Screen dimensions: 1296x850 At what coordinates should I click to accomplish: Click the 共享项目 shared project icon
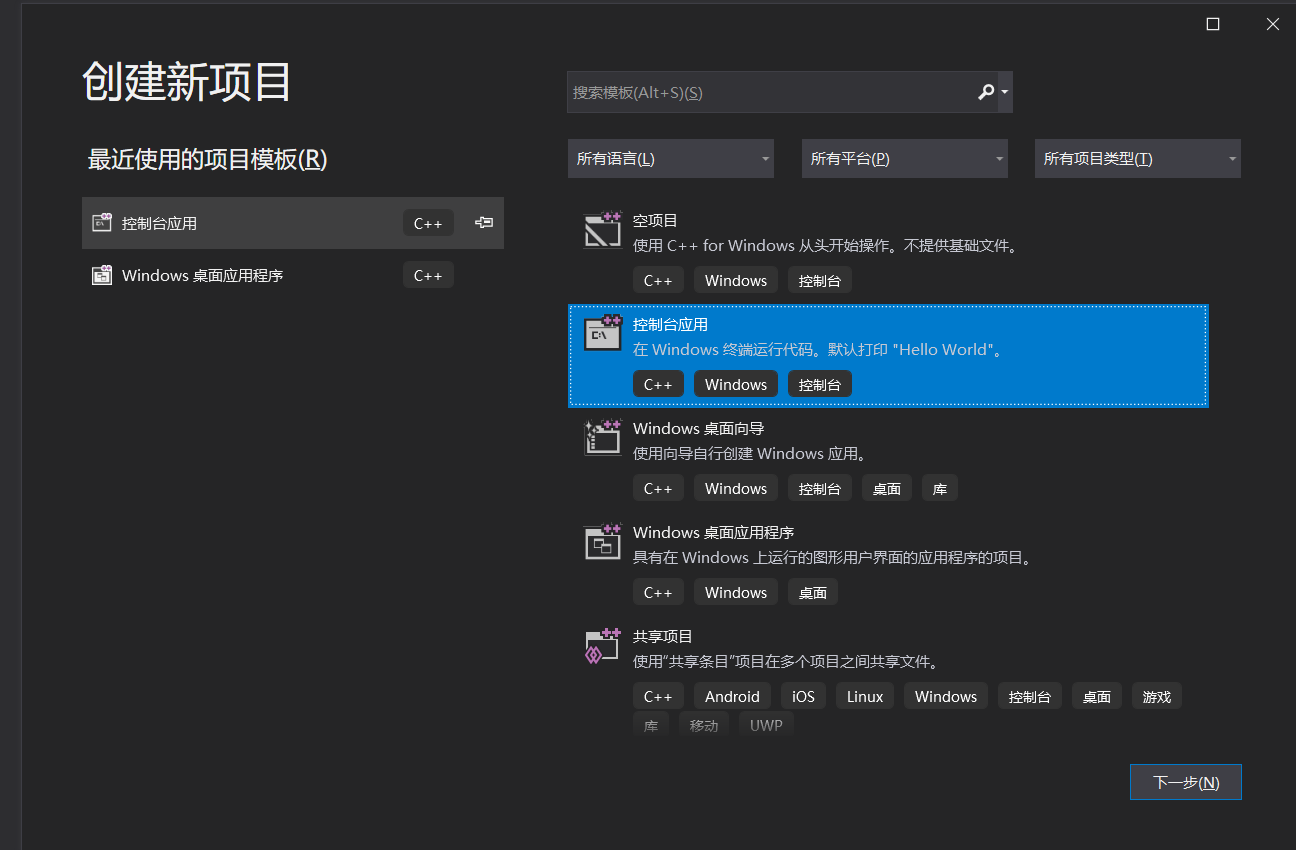(603, 645)
